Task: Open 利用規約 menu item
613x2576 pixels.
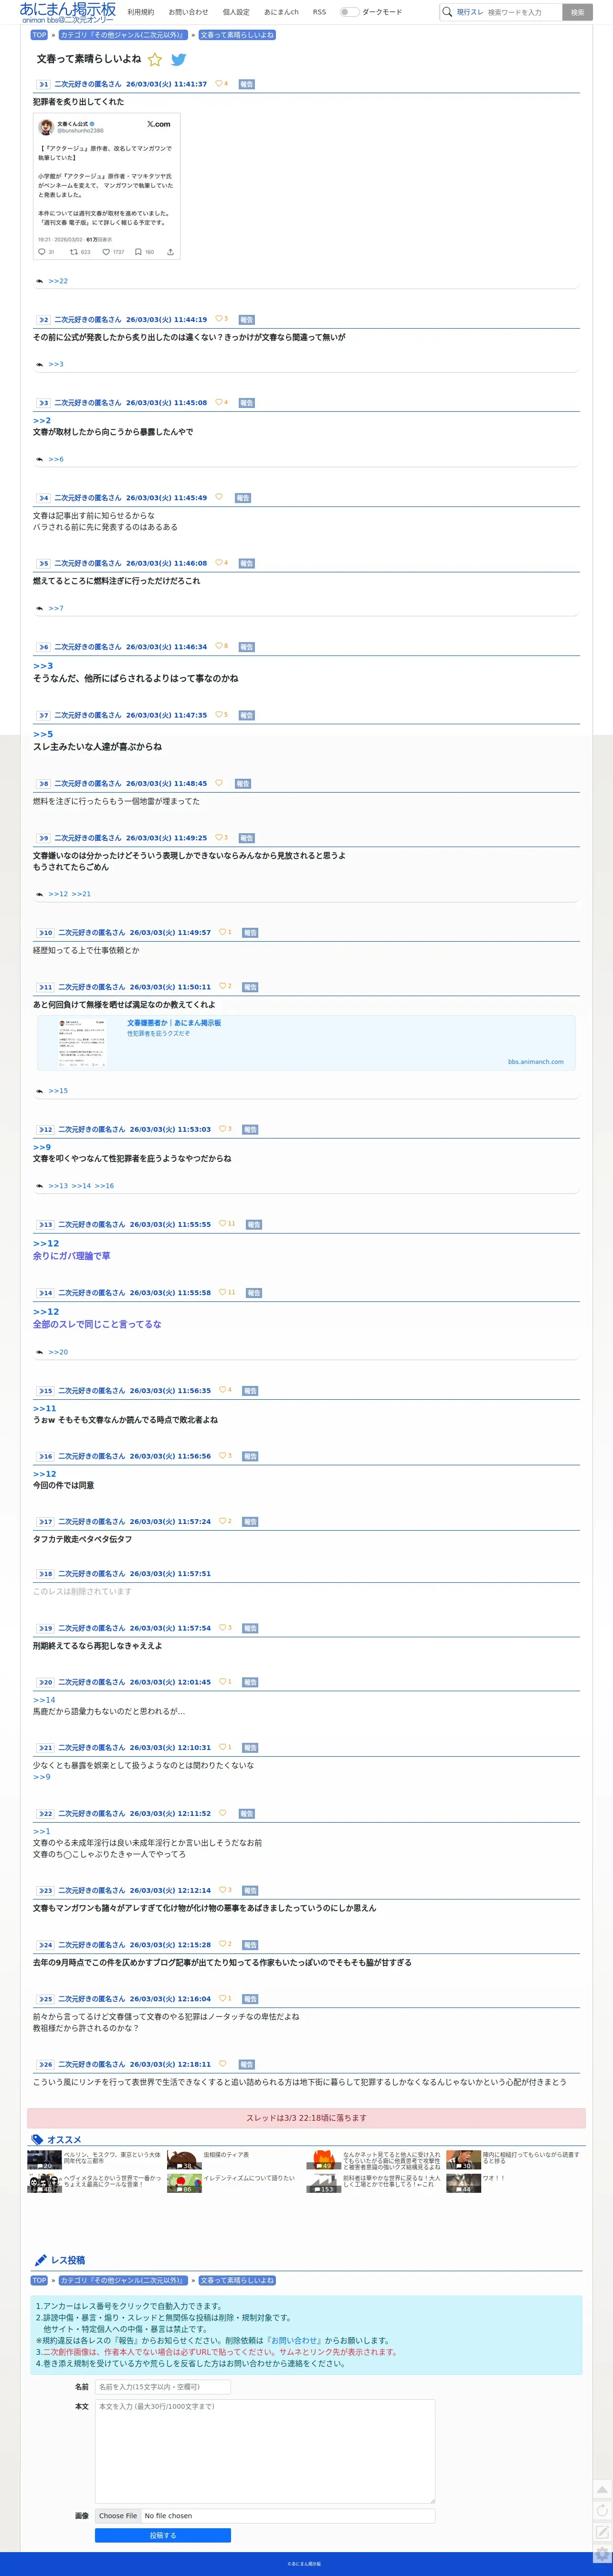Action: 141,12
